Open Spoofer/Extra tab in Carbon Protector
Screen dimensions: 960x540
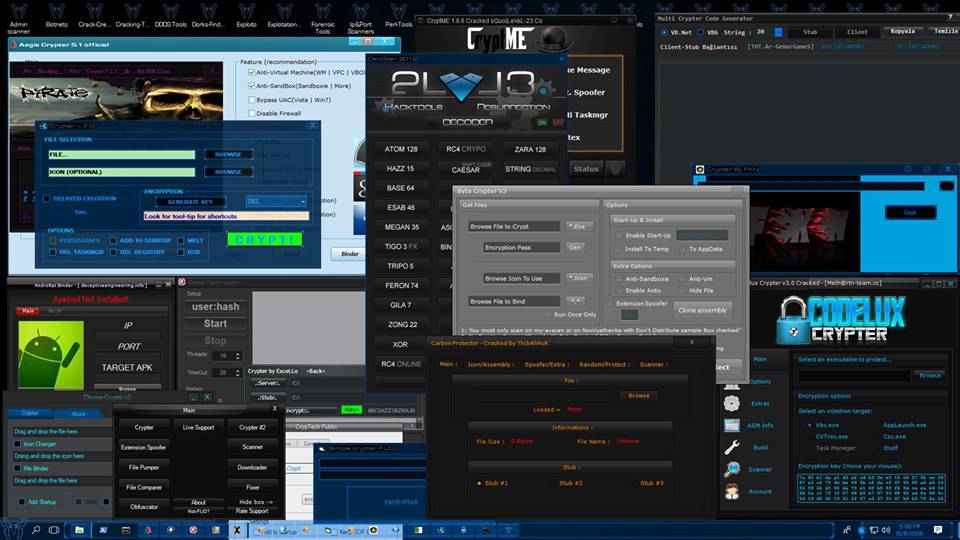point(546,365)
